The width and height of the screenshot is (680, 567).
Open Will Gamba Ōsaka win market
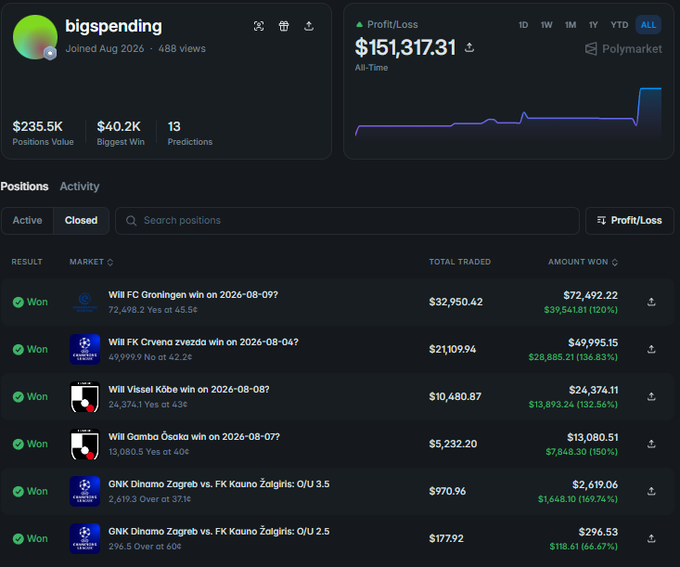tap(194, 437)
